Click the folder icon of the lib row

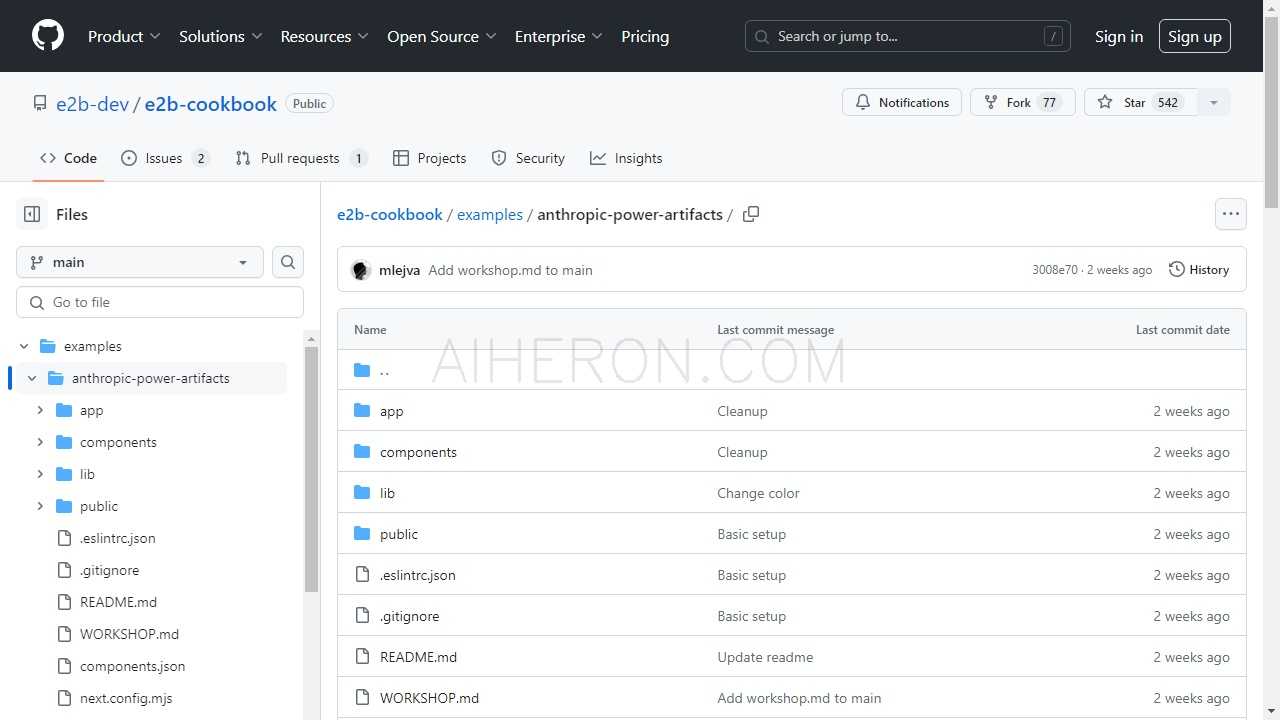point(362,493)
